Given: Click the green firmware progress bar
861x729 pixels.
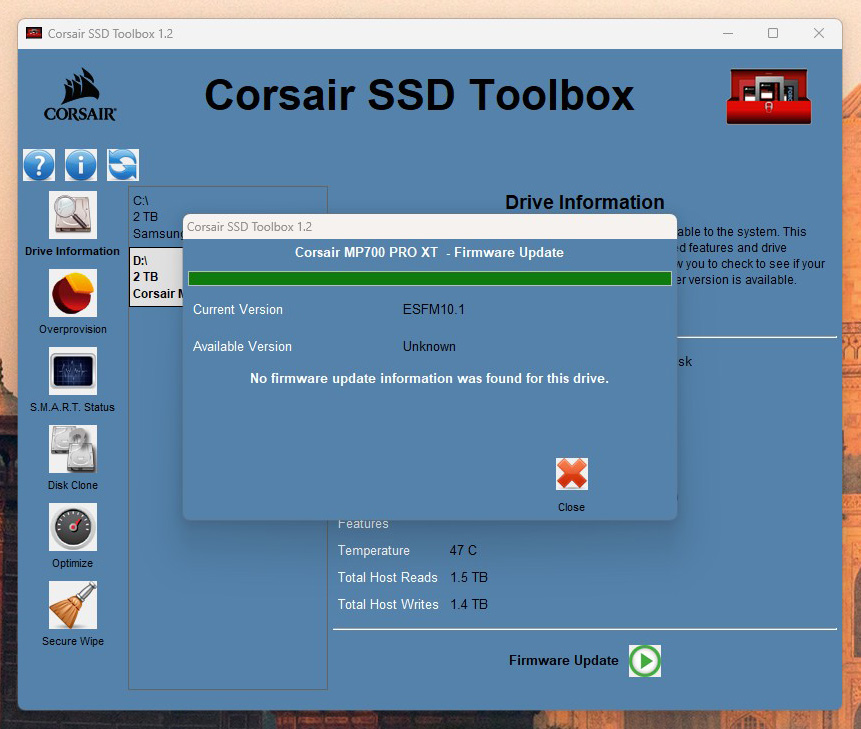Looking at the screenshot, I should (x=429, y=279).
